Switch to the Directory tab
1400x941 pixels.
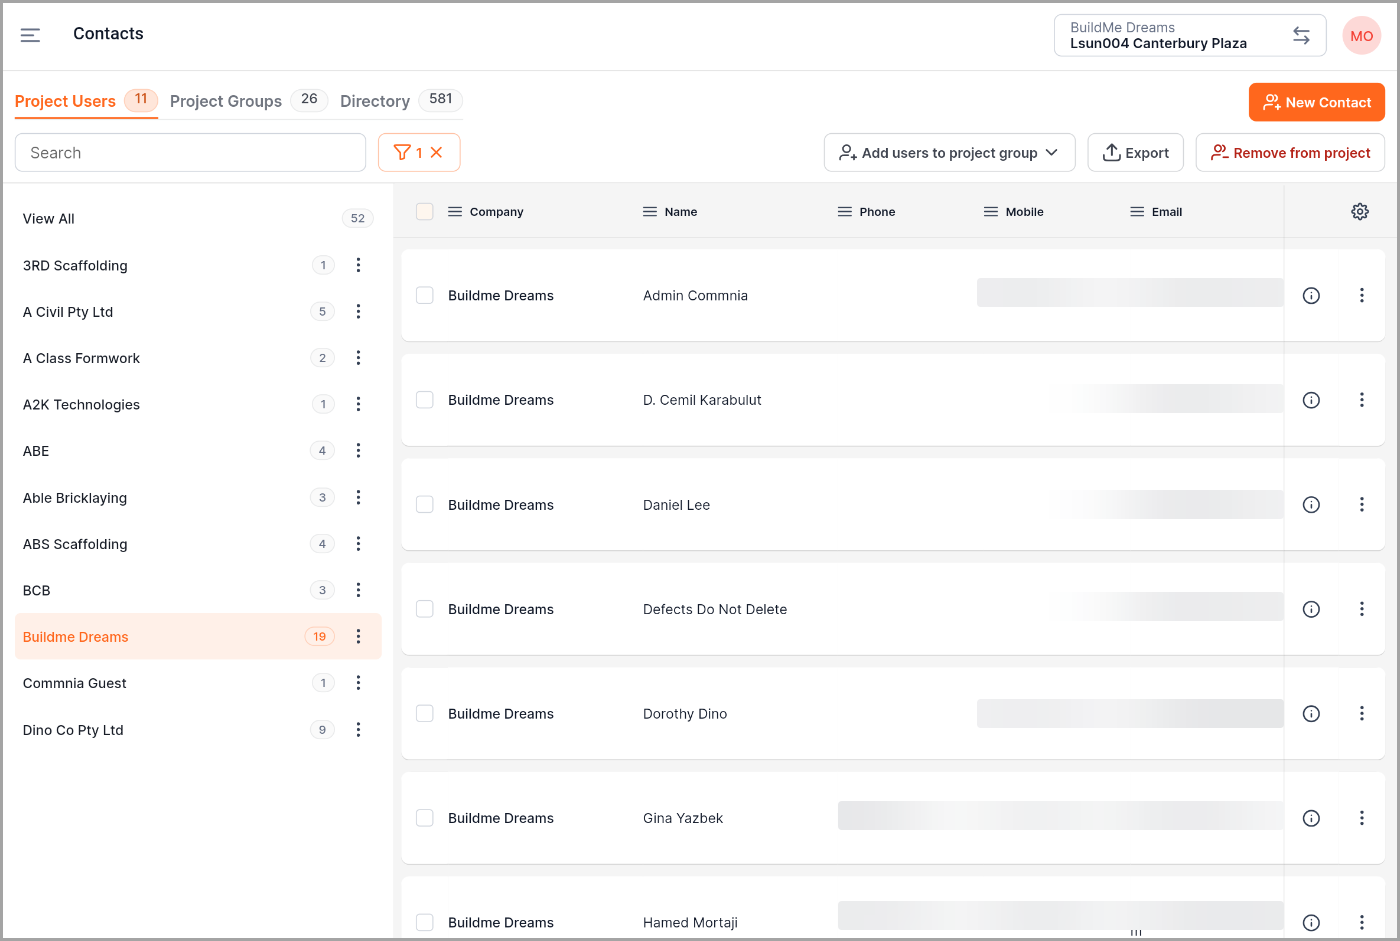tap(375, 101)
